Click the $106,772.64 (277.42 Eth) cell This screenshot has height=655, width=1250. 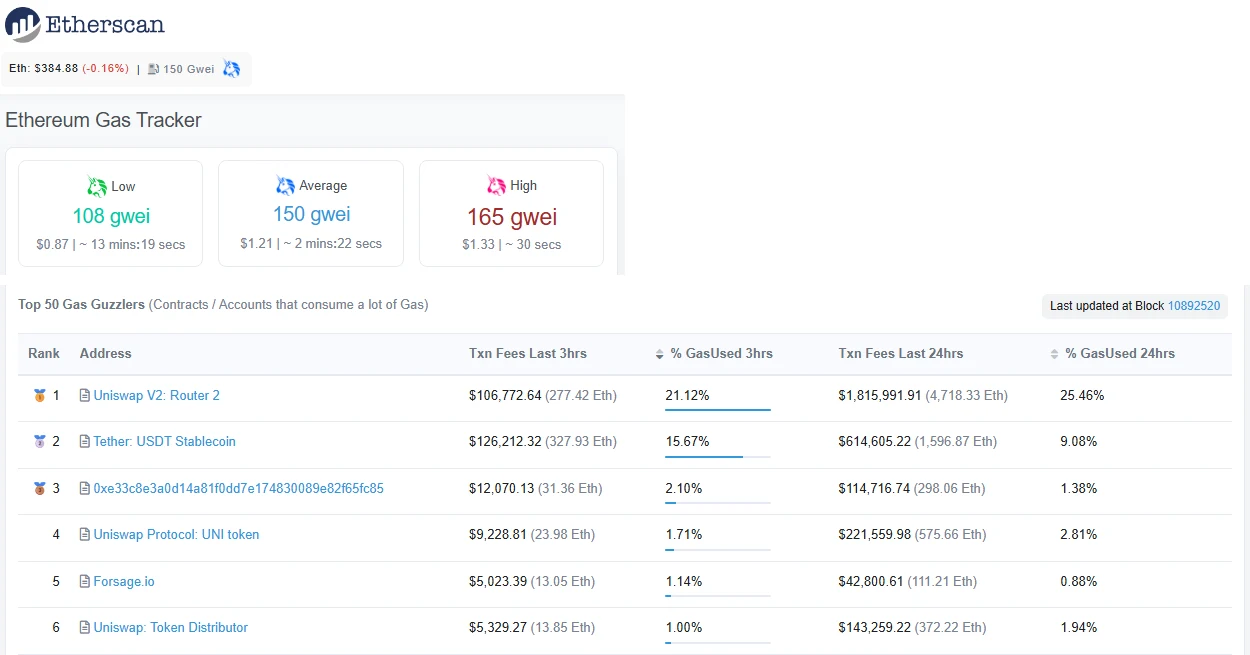543,396
